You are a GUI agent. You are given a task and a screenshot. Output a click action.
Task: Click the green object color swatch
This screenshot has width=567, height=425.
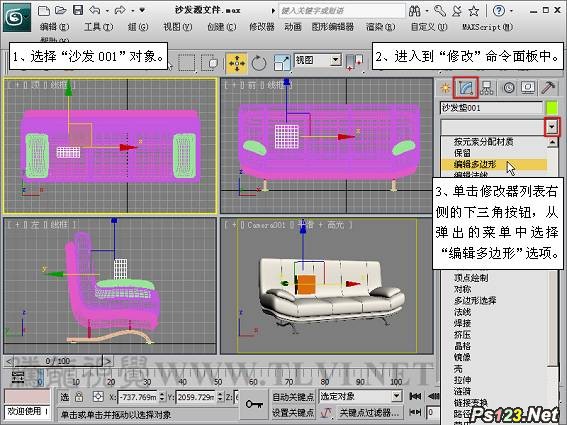(552, 108)
